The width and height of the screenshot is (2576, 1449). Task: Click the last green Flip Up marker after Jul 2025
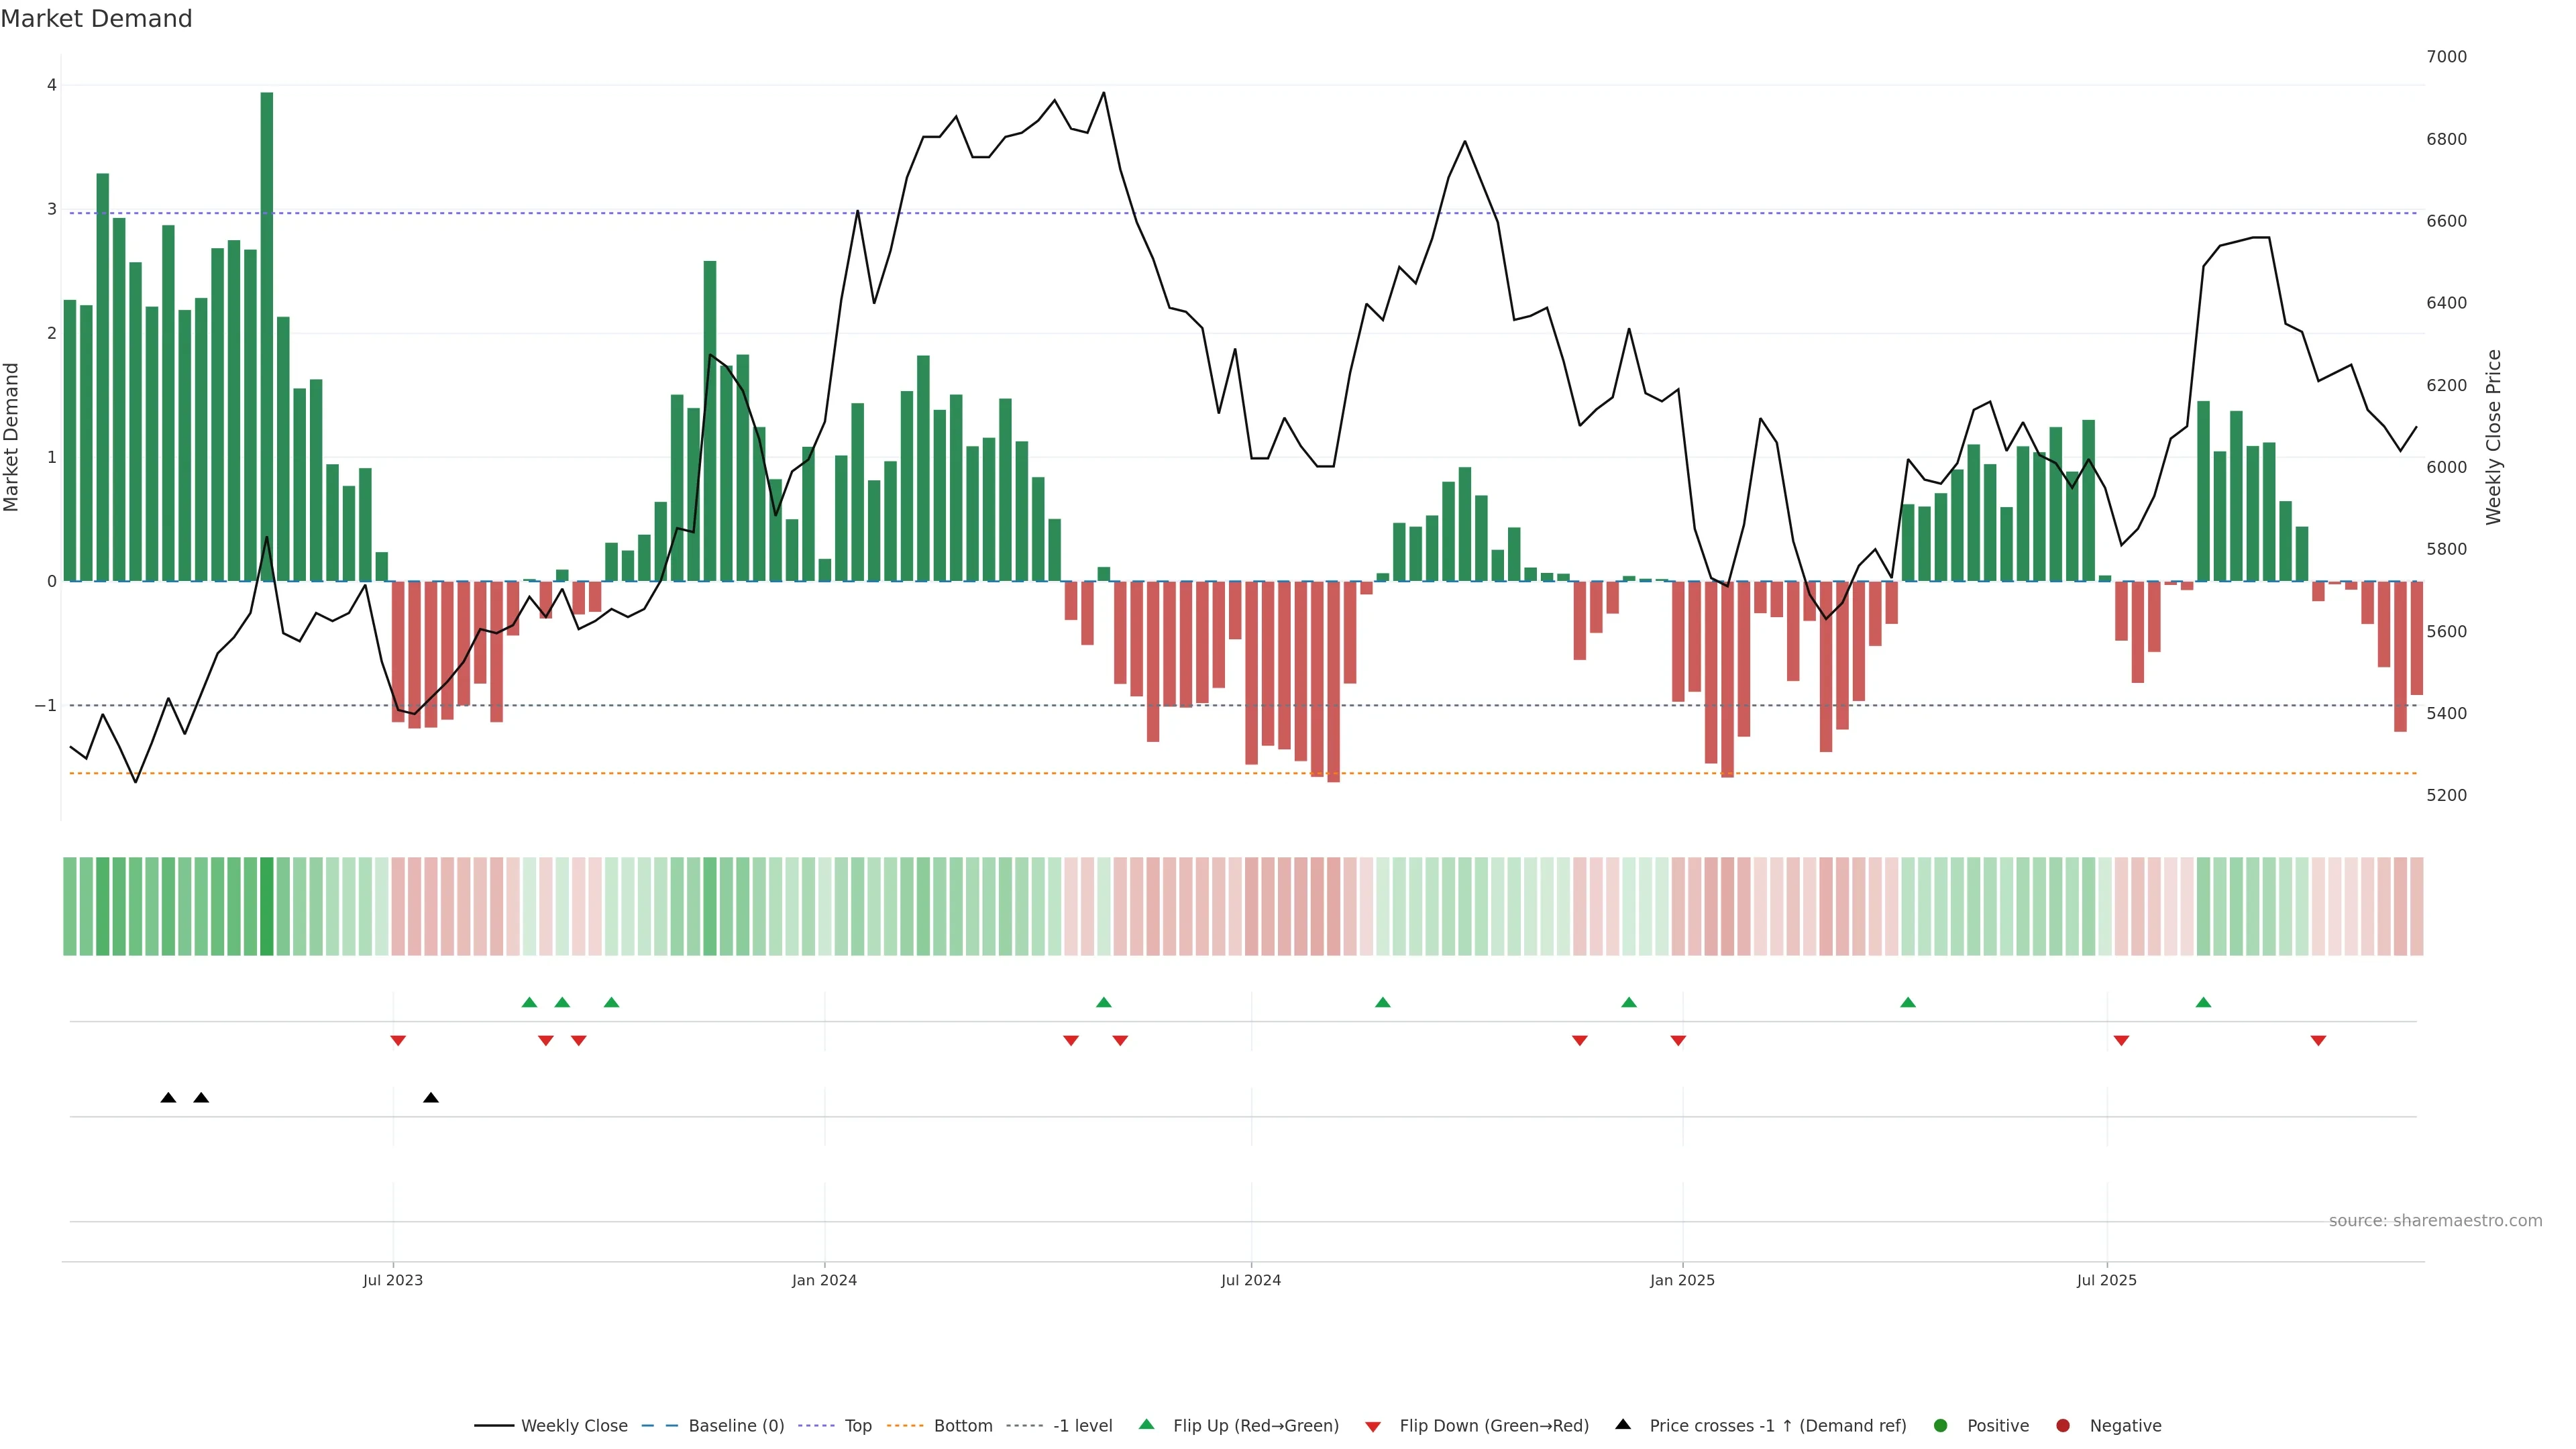point(2203,1002)
